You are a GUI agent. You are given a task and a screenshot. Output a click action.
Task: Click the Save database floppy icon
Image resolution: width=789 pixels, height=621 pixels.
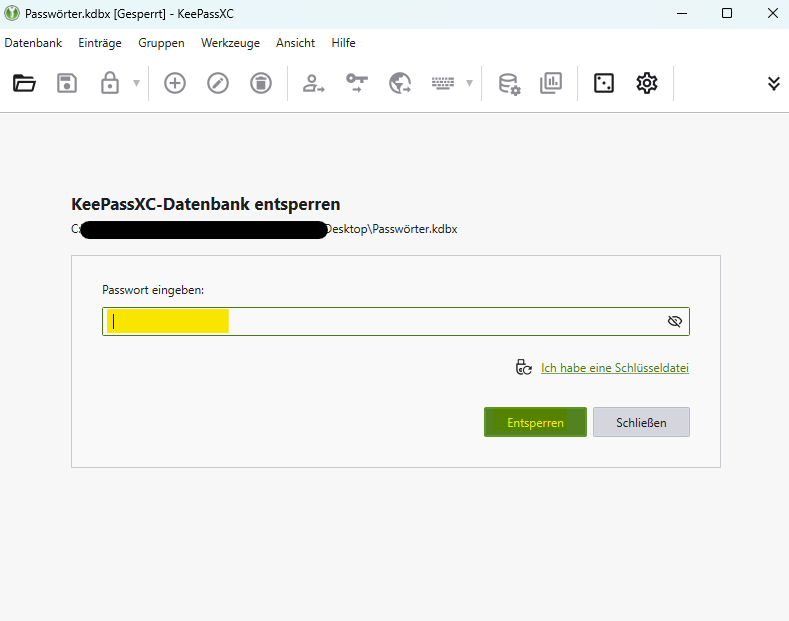point(67,83)
